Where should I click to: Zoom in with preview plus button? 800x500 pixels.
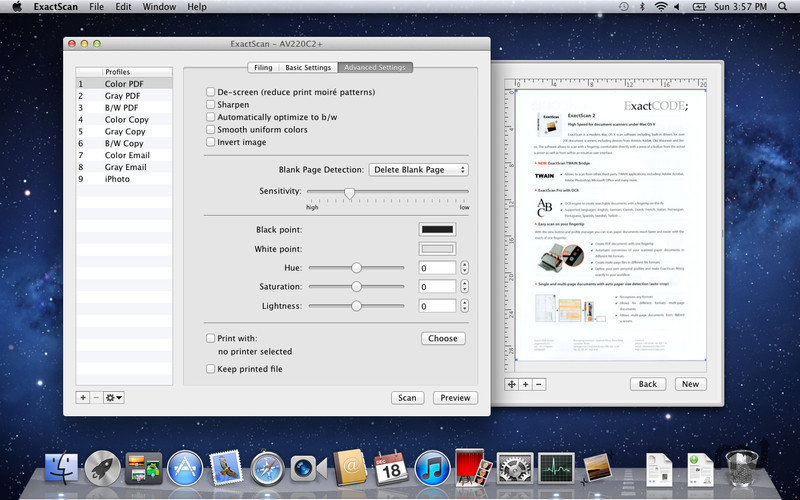(526, 384)
